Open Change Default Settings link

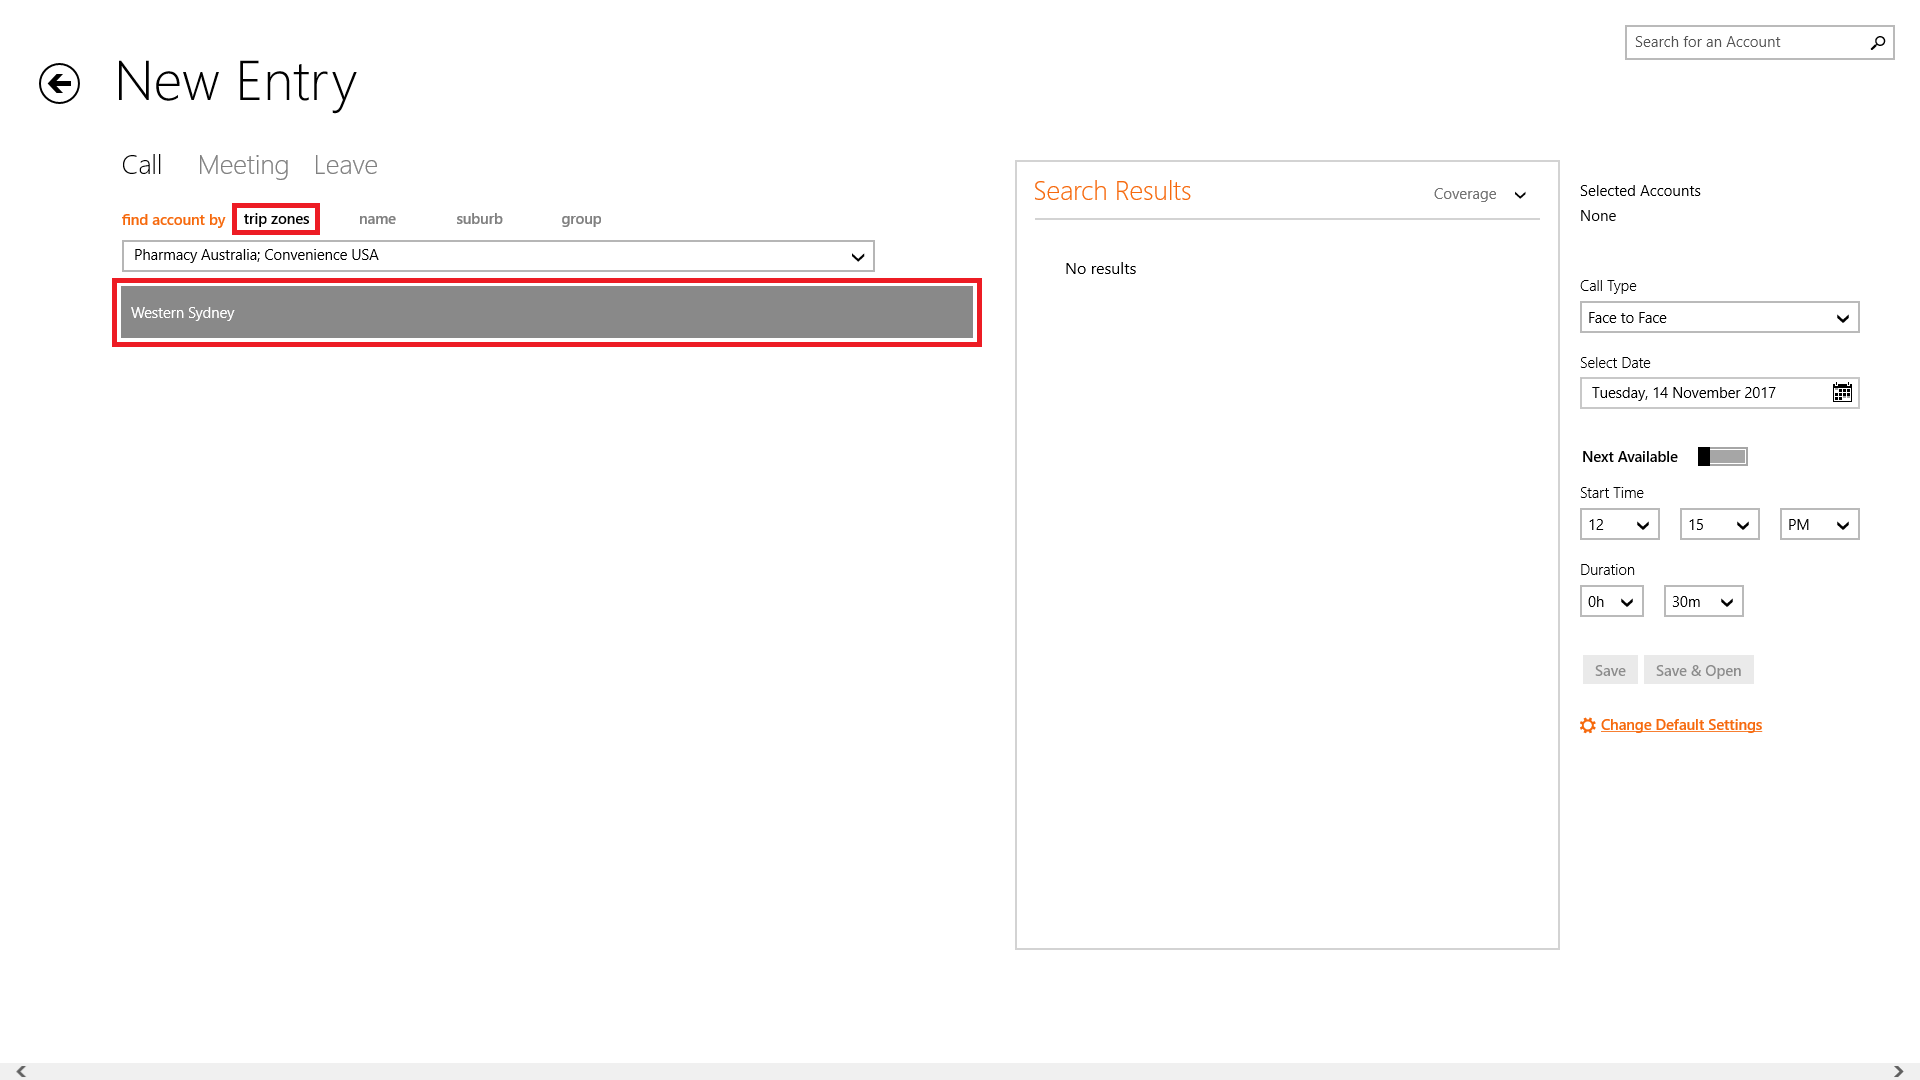coord(1681,725)
